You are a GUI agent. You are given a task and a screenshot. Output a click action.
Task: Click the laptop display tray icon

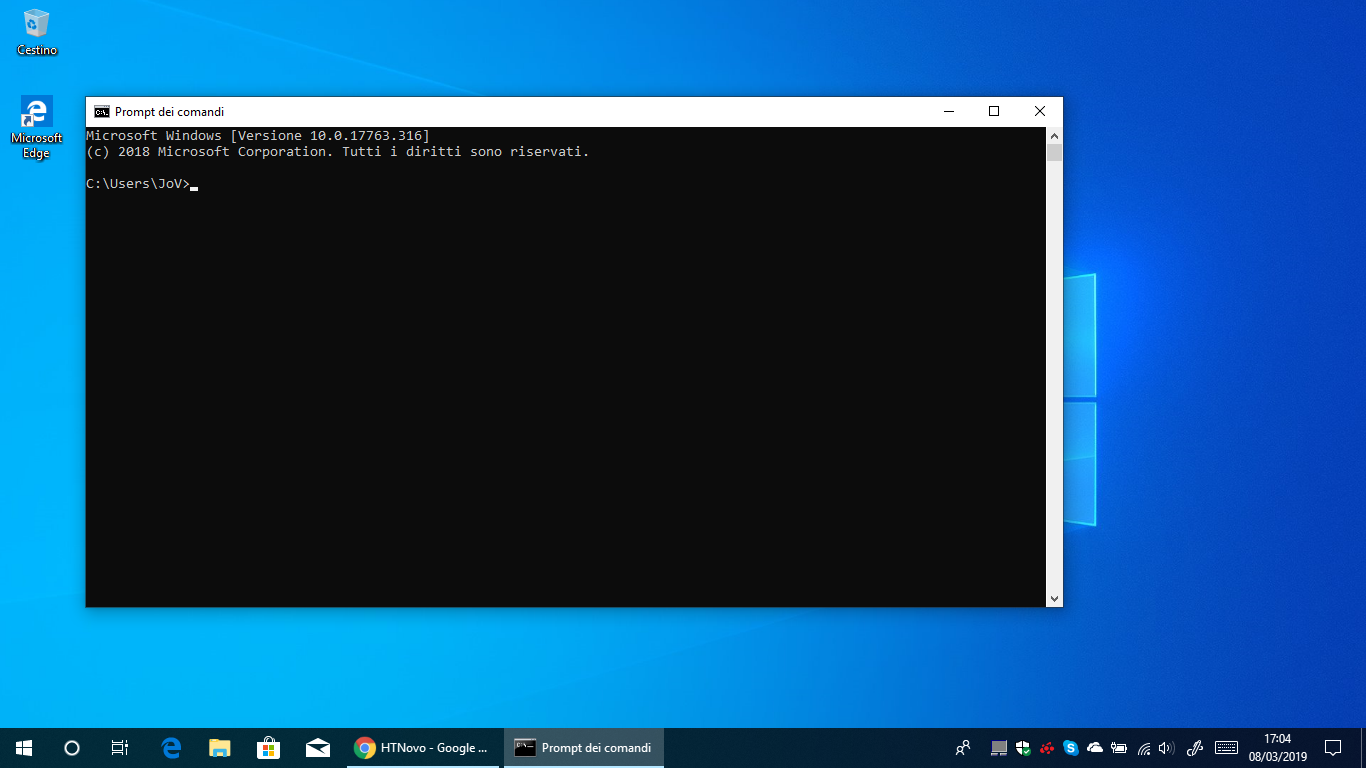[999, 748]
